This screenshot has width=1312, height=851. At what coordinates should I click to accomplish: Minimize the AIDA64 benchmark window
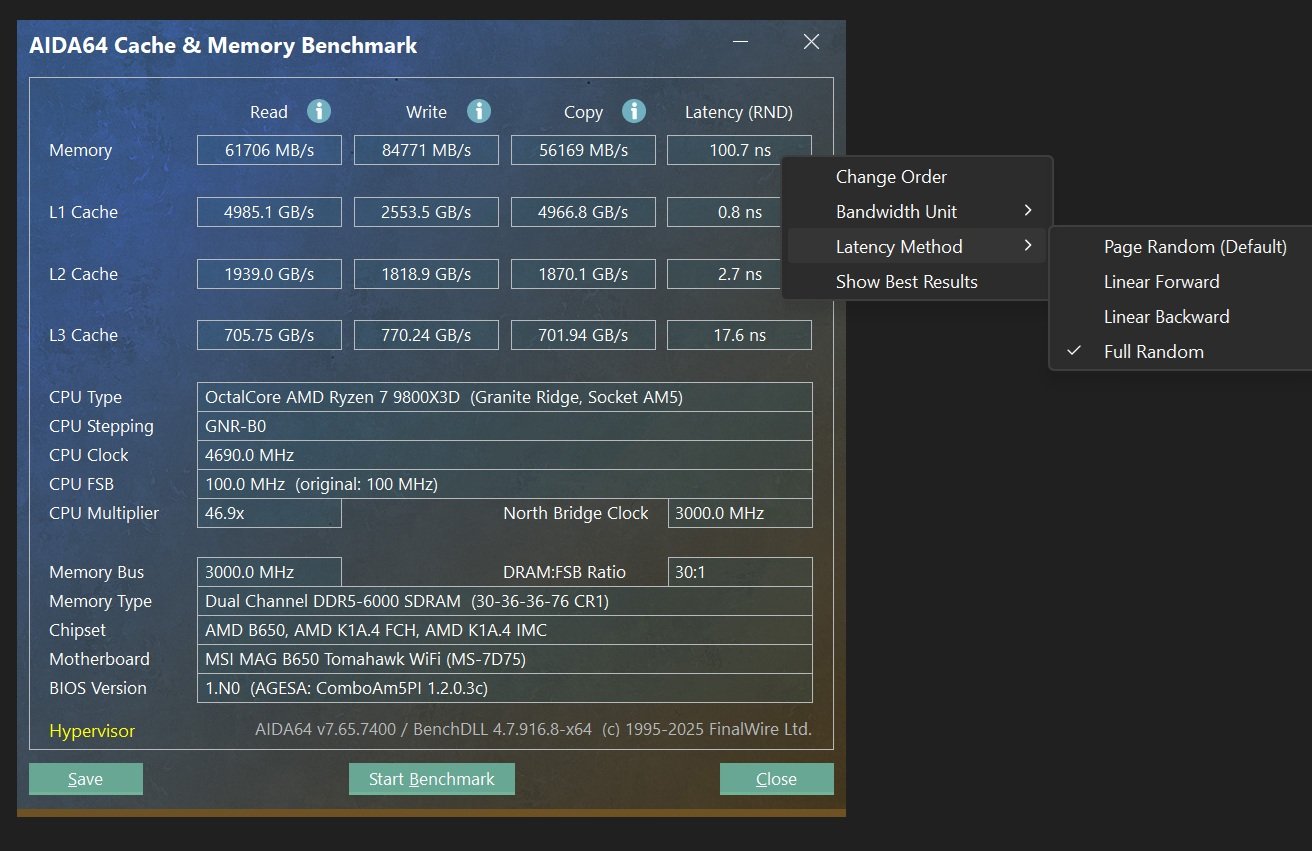click(741, 42)
